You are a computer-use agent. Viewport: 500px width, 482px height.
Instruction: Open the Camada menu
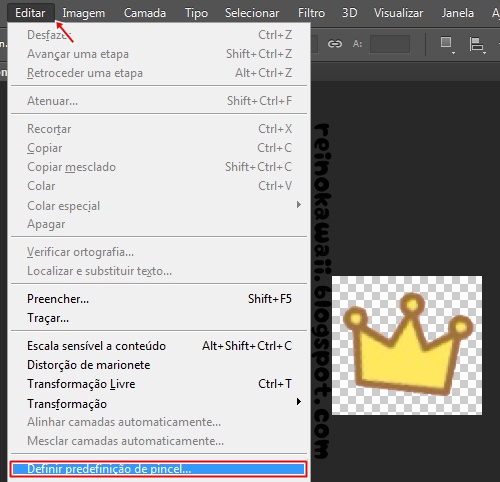[145, 13]
